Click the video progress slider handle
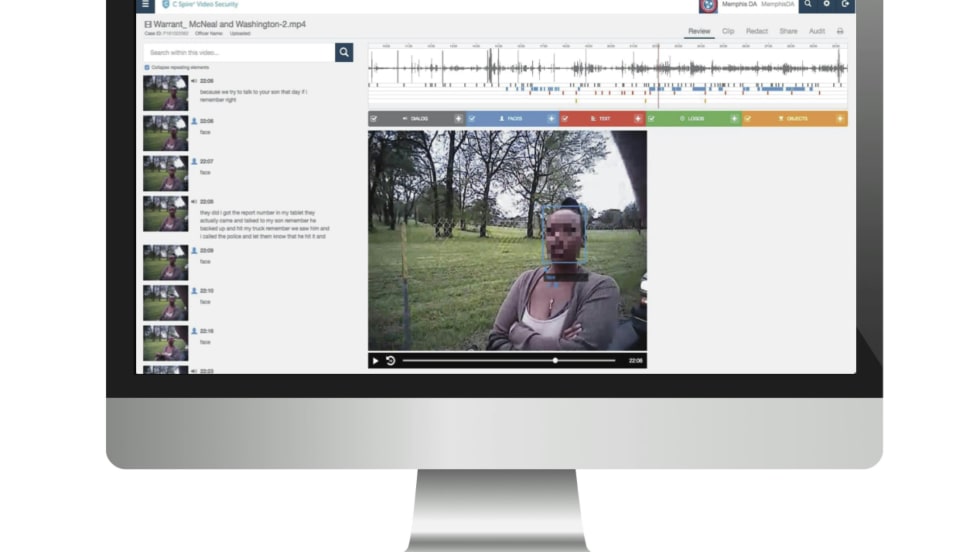Image resolution: width=980 pixels, height=552 pixels. click(555, 360)
